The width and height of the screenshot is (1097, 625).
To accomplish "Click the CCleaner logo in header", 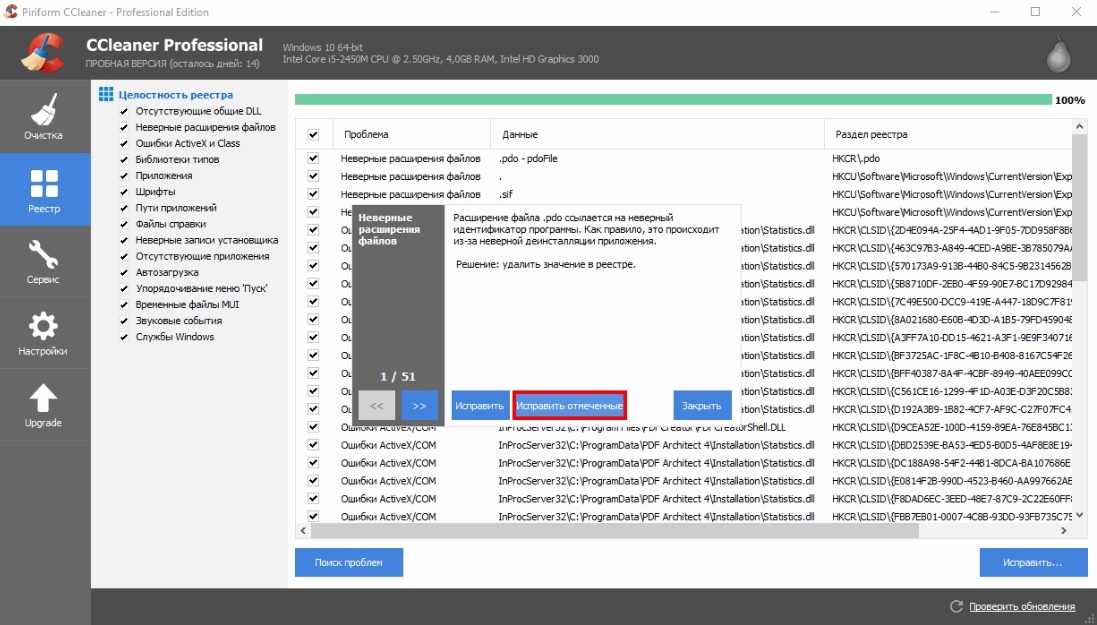I will [44, 52].
